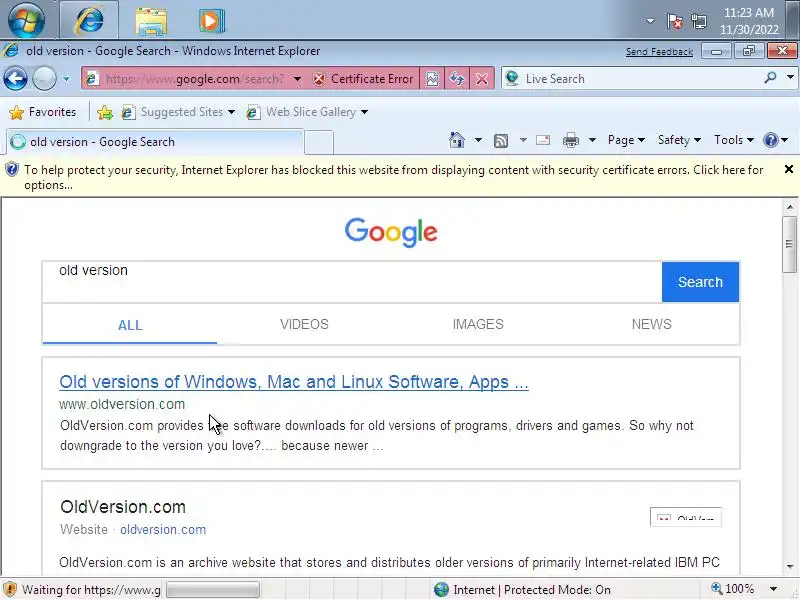This screenshot has height=600, width=800.
Task: Click the Compatibility View icon
Action: pyautogui.click(x=432, y=79)
